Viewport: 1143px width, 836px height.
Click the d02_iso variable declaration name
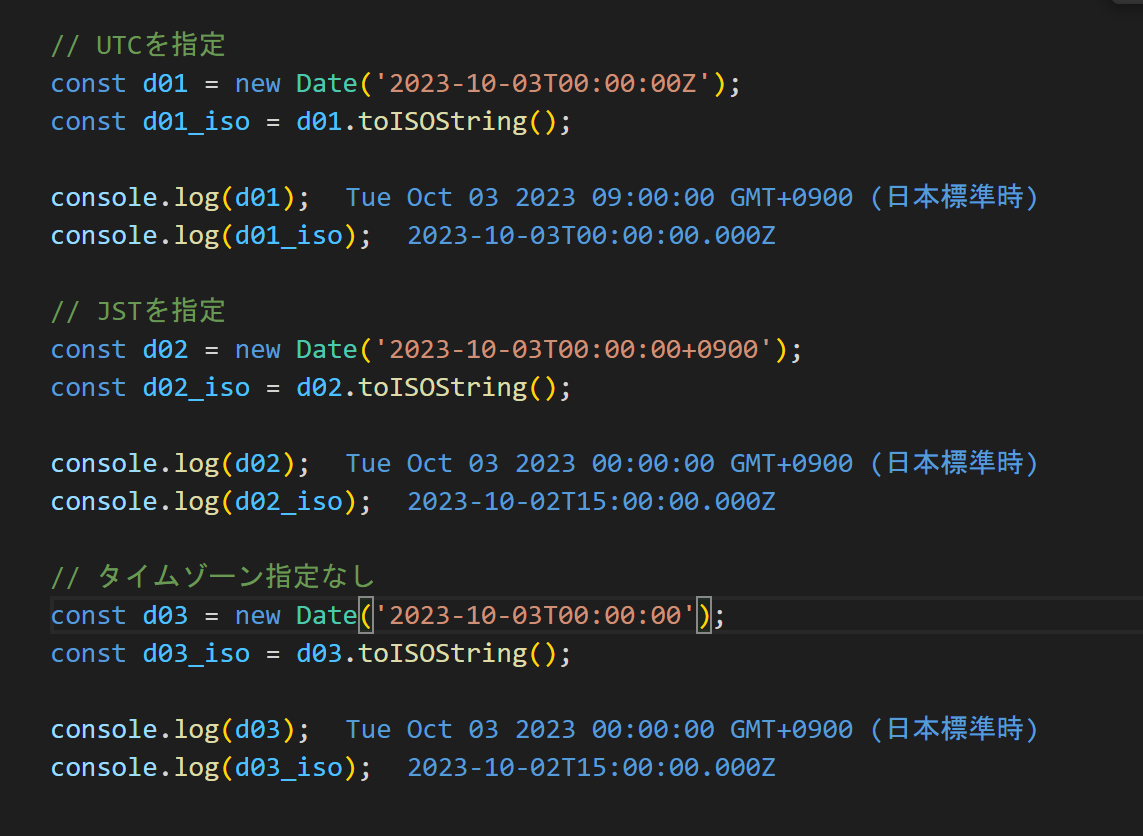click(196, 387)
